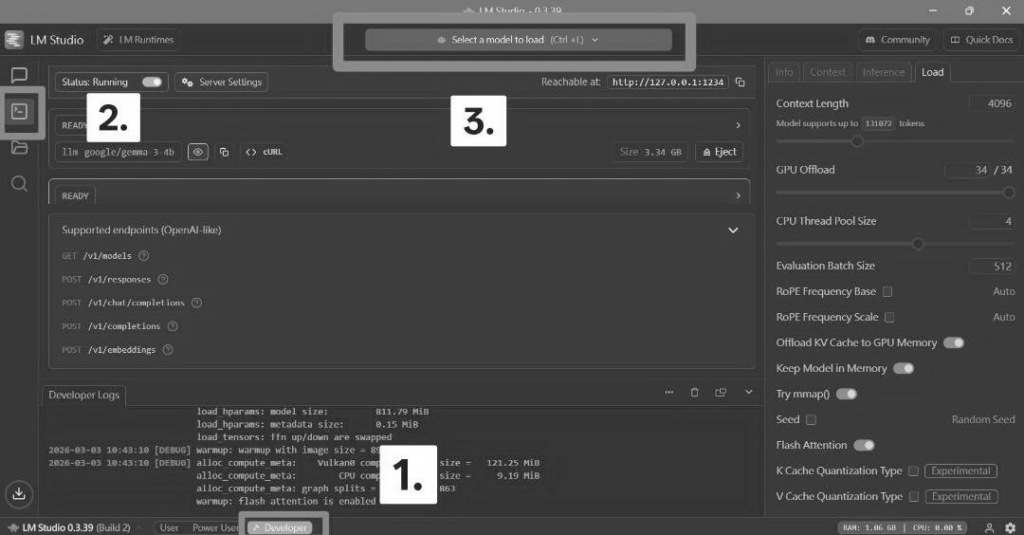Image resolution: width=1024 pixels, height=535 pixels.
Task: Clear the Developer Logs with trash icon
Action: coord(694,393)
